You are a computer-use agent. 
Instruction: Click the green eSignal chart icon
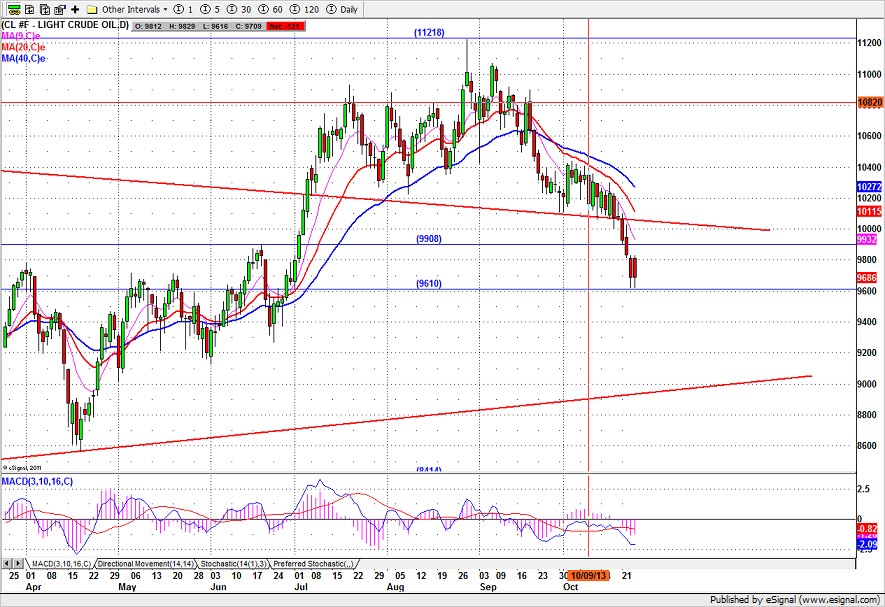click(14, 9)
